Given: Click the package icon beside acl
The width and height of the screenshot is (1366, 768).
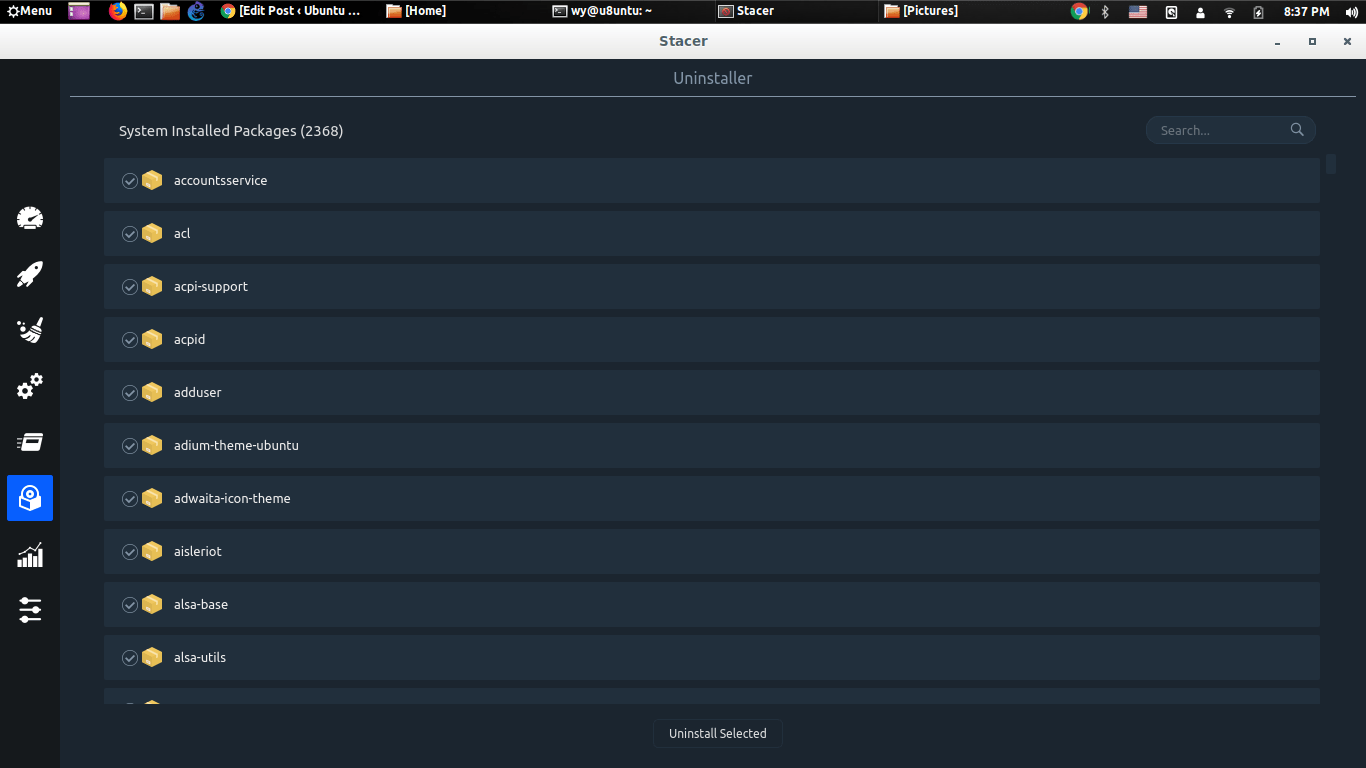Looking at the screenshot, I should (x=152, y=233).
